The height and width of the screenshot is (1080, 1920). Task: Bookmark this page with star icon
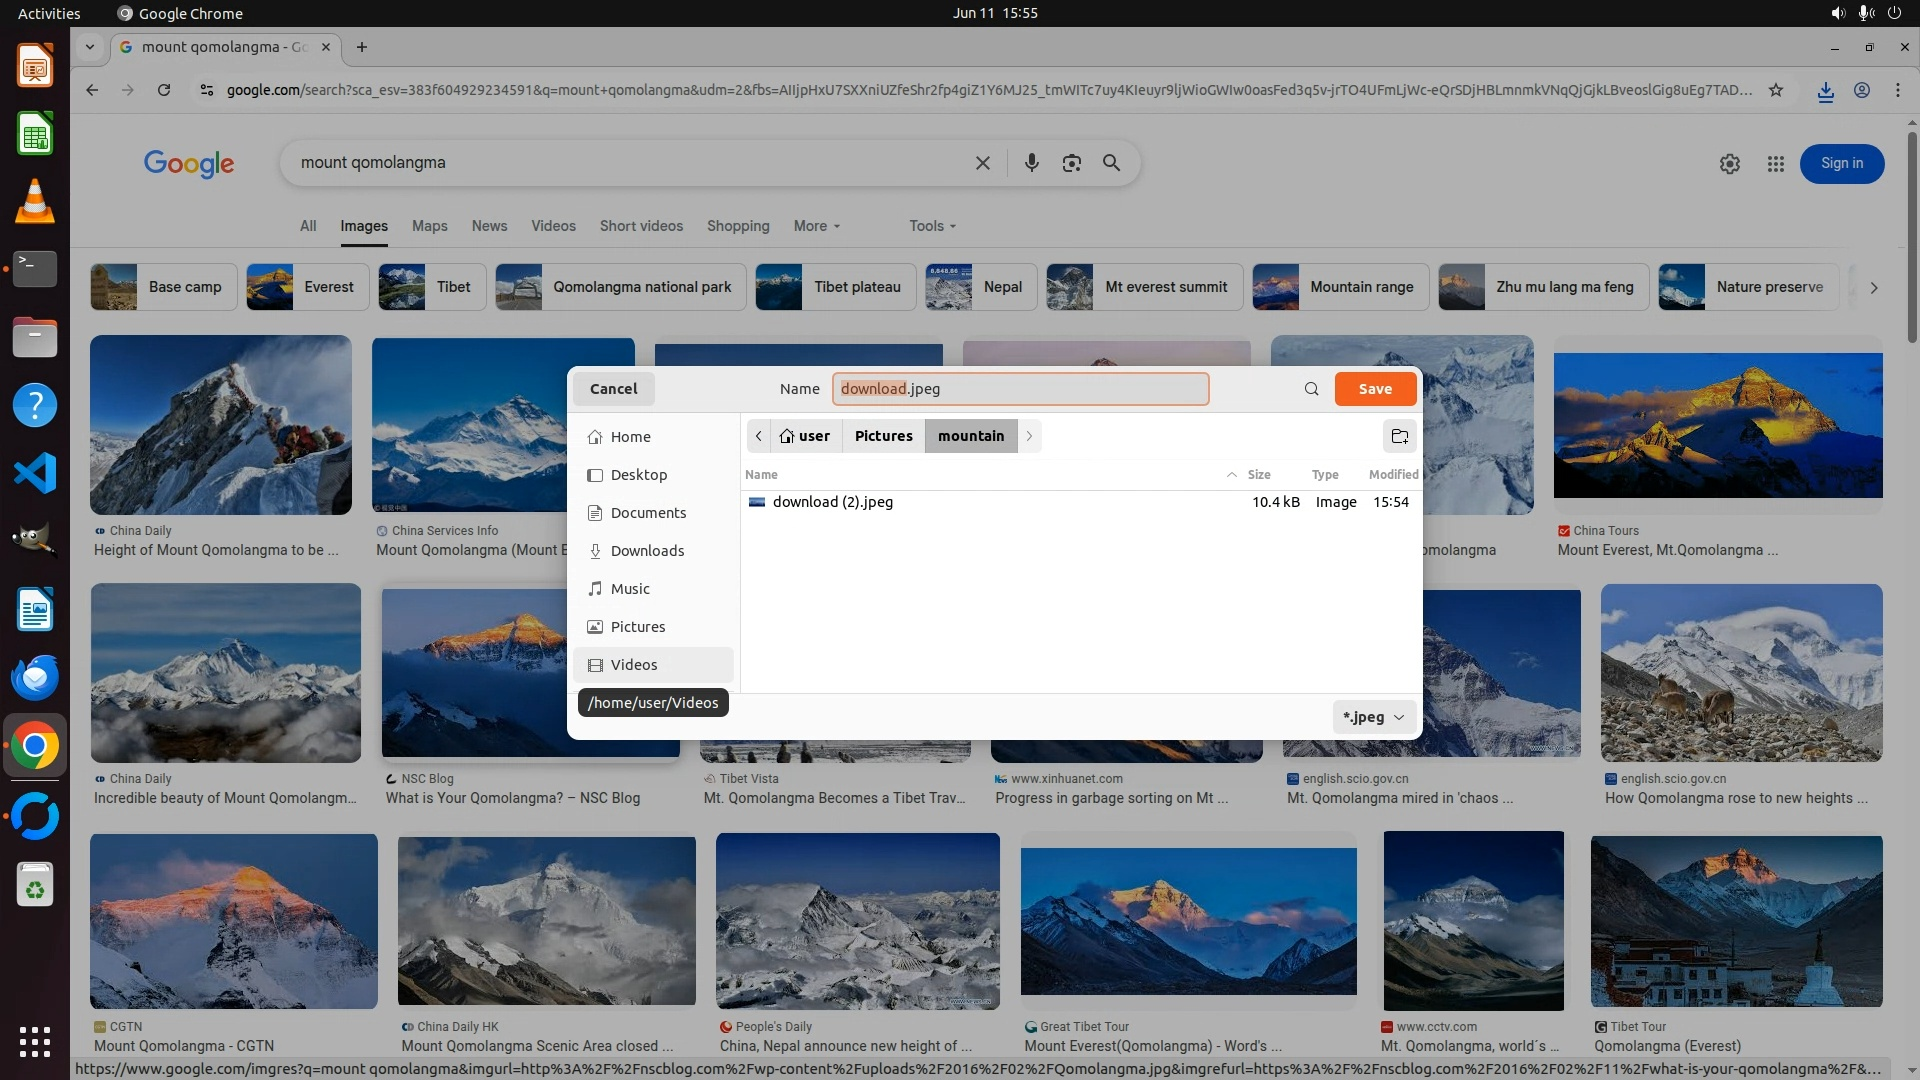pyautogui.click(x=1775, y=90)
